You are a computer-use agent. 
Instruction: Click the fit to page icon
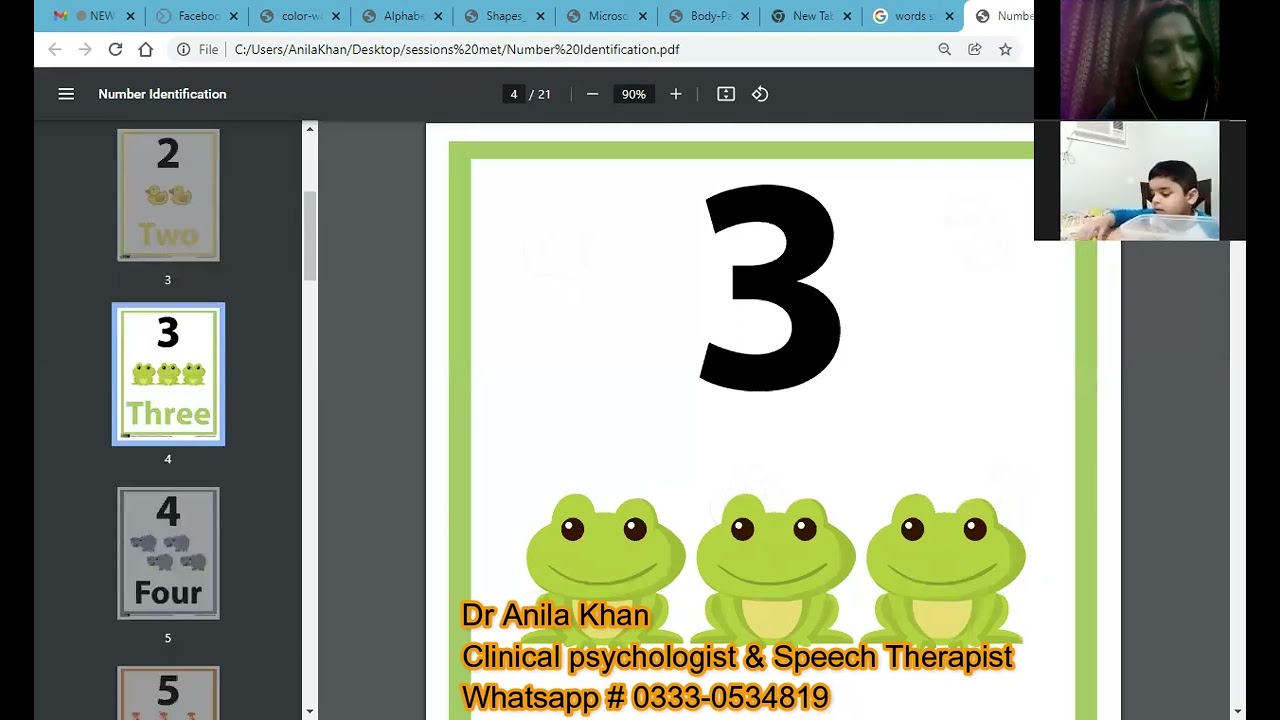pyautogui.click(x=726, y=94)
